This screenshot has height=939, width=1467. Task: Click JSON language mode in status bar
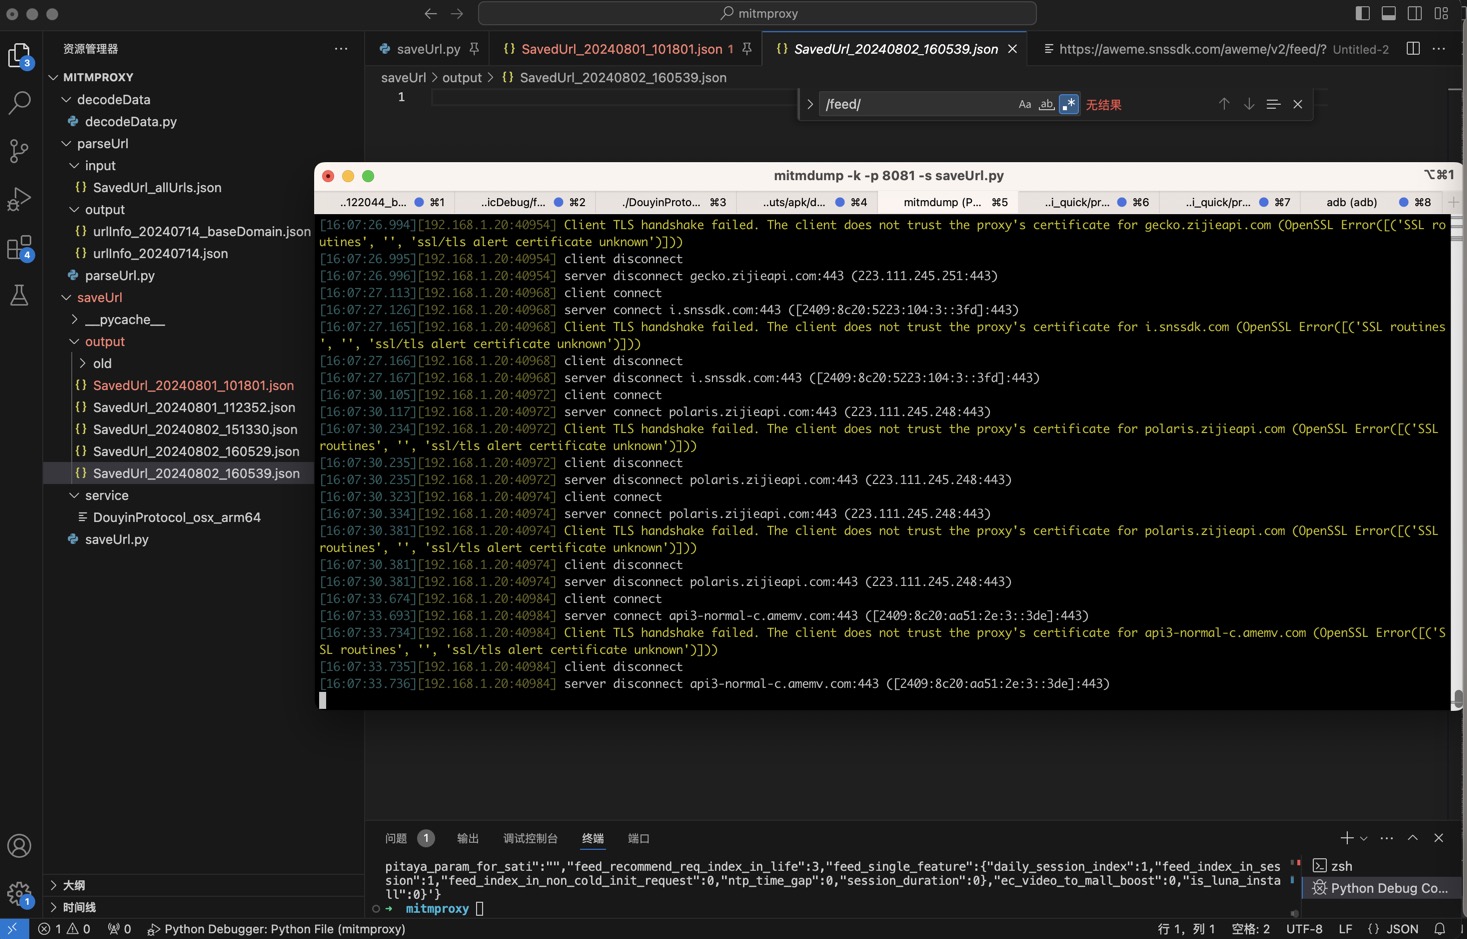[1393, 929]
